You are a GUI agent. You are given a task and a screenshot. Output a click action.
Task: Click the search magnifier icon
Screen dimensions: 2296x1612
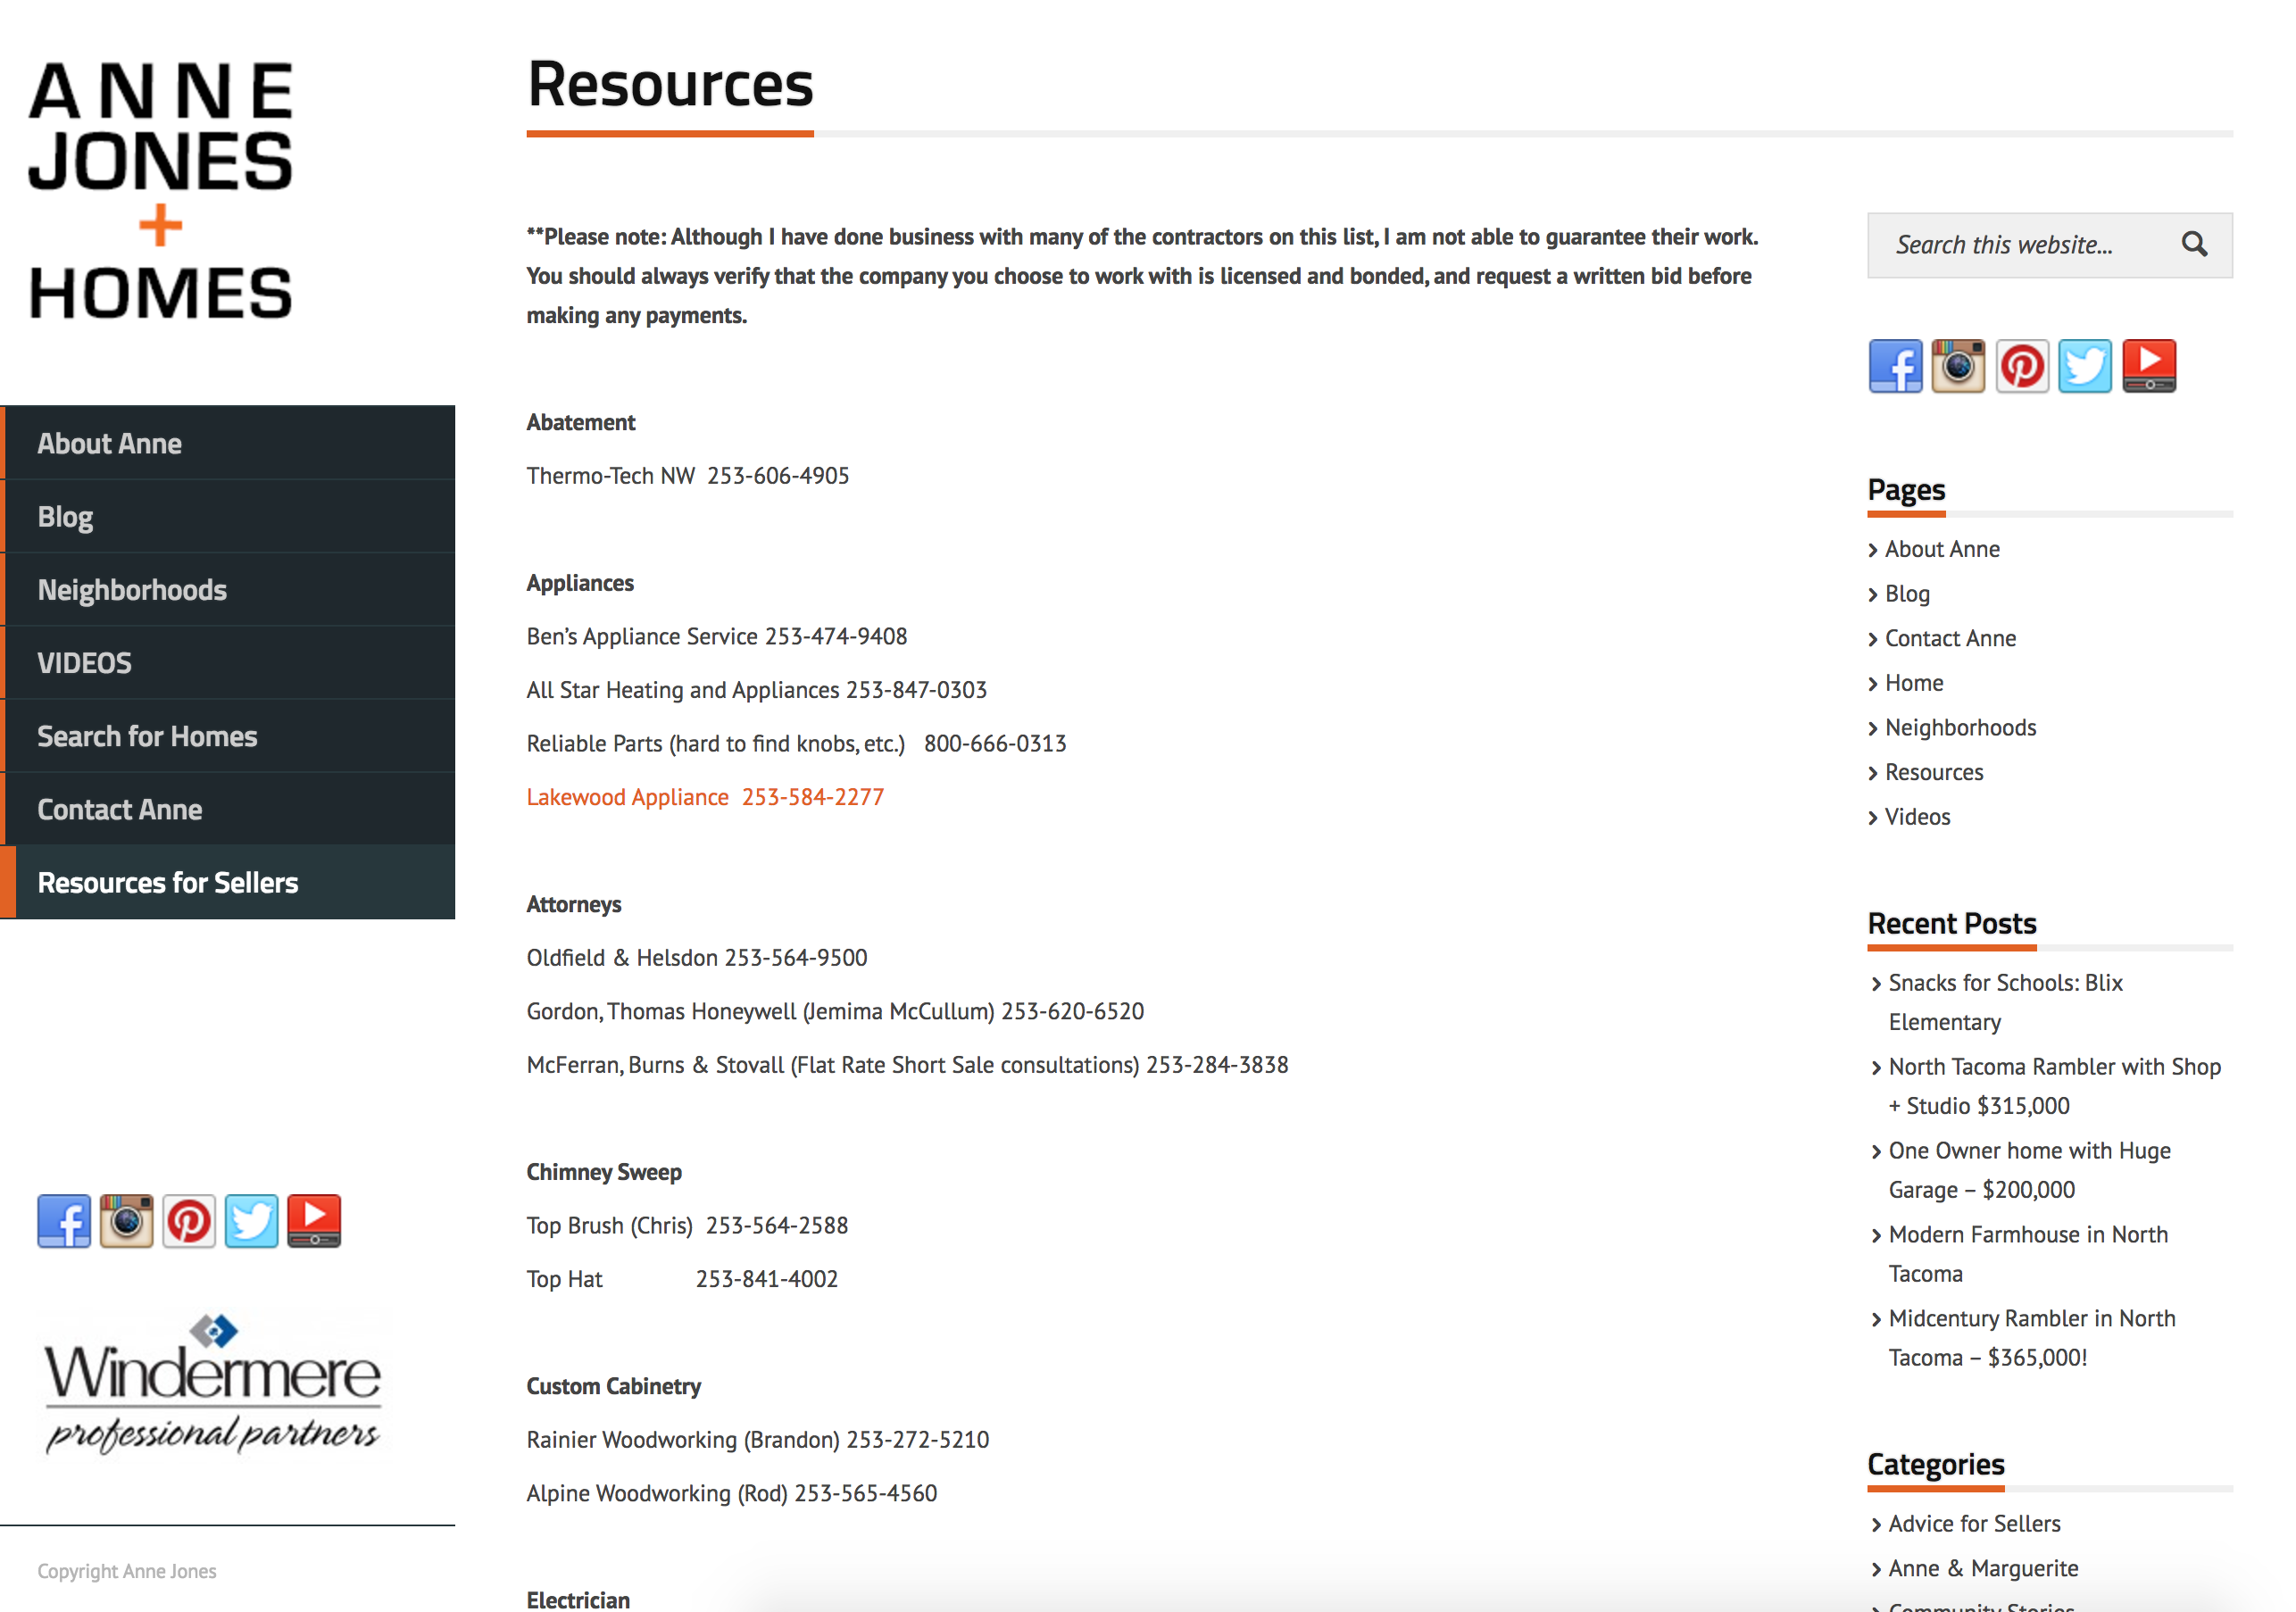click(2194, 244)
